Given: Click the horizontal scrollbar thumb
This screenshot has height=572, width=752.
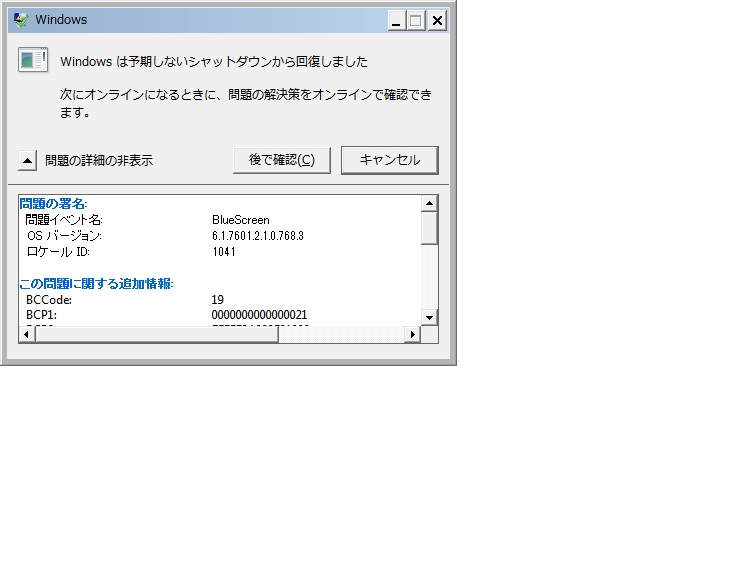Looking at the screenshot, I should pos(157,335).
